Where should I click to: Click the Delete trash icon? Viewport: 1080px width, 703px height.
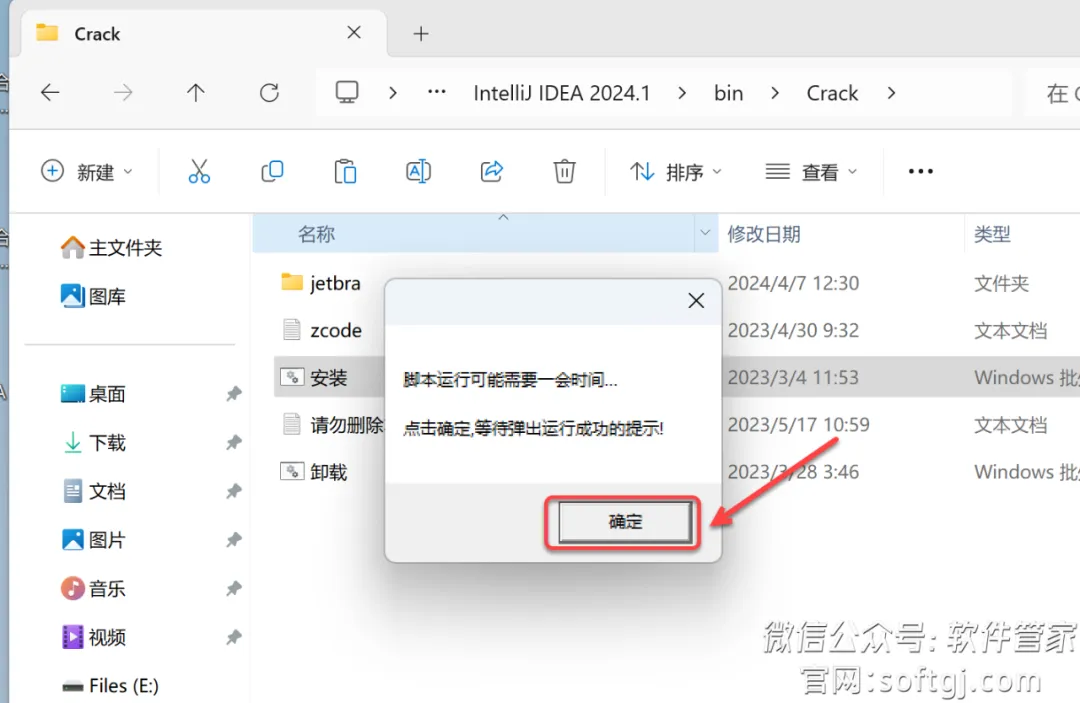[564, 171]
